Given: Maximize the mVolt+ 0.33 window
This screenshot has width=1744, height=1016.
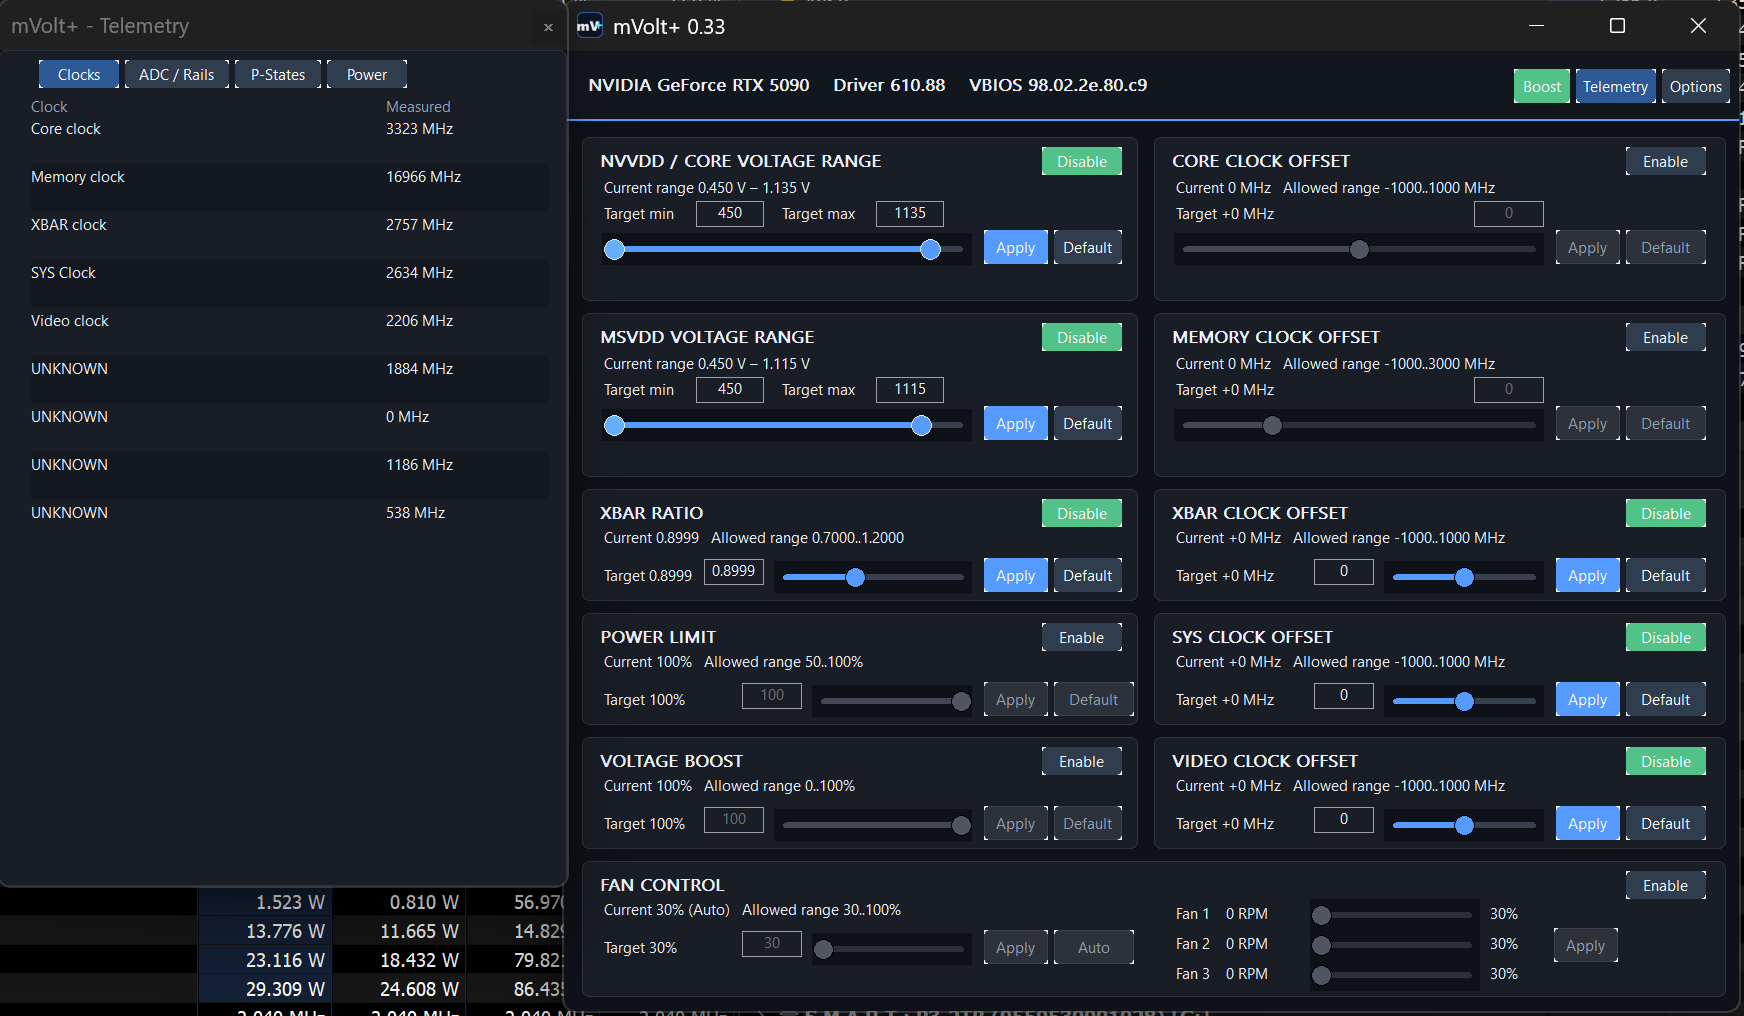Looking at the screenshot, I should (1617, 26).
